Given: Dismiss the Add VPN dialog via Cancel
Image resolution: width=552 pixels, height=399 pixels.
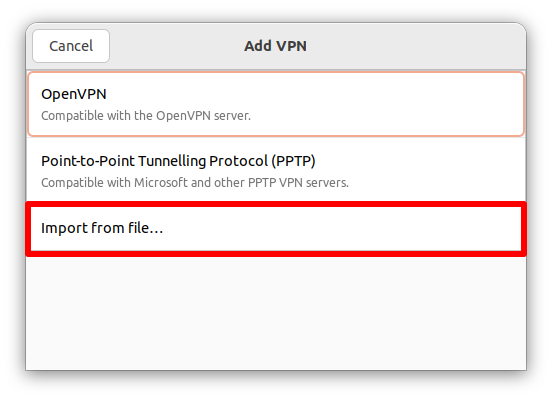Looking at the screenshot, I should click(x=71, y=46).
